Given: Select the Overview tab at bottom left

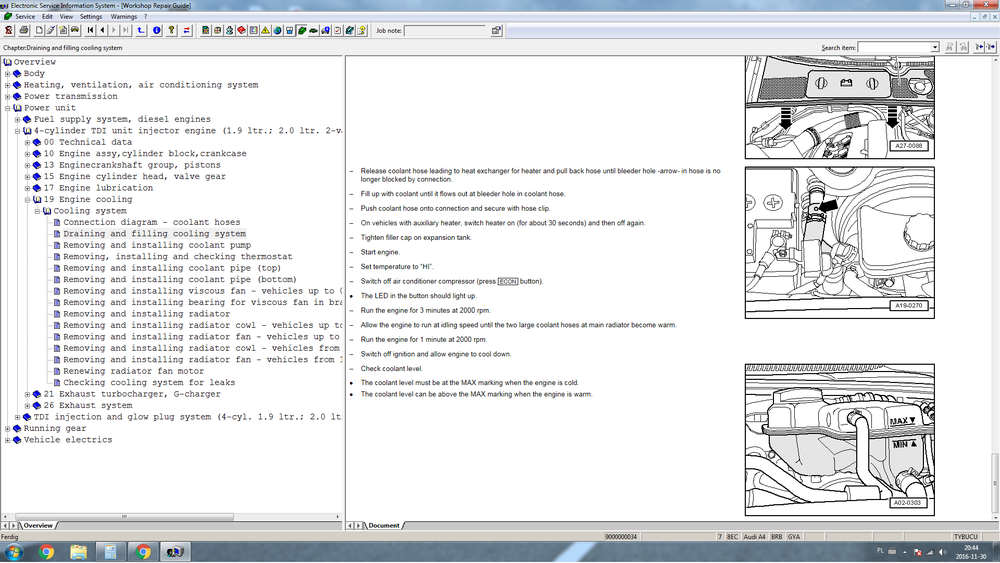Looking at the screenshot, I should pyautogui.click(x=38, y=525).
